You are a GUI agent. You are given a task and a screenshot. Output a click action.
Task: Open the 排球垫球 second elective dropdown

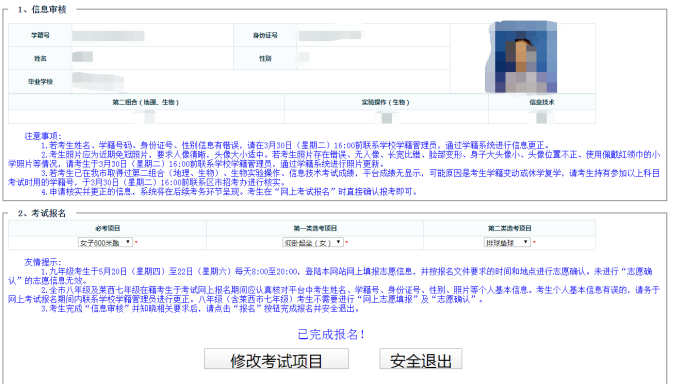(x=507, y=242)
